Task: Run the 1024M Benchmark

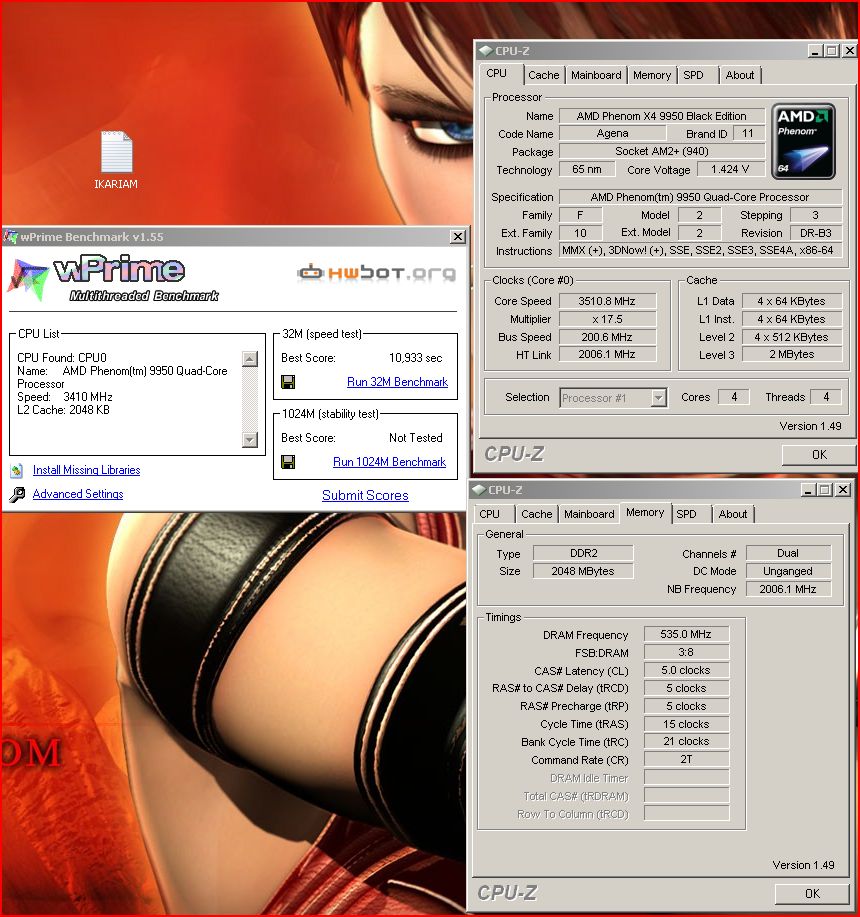Action: 389,462
